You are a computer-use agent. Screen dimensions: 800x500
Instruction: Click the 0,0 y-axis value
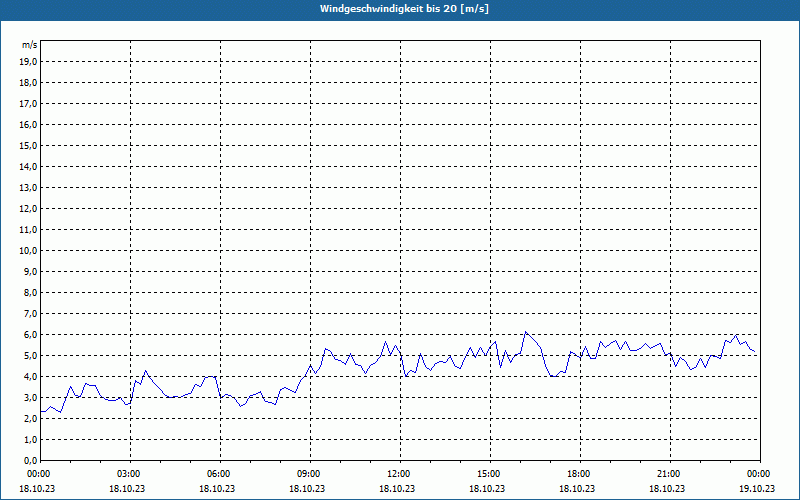coord(31,461)
